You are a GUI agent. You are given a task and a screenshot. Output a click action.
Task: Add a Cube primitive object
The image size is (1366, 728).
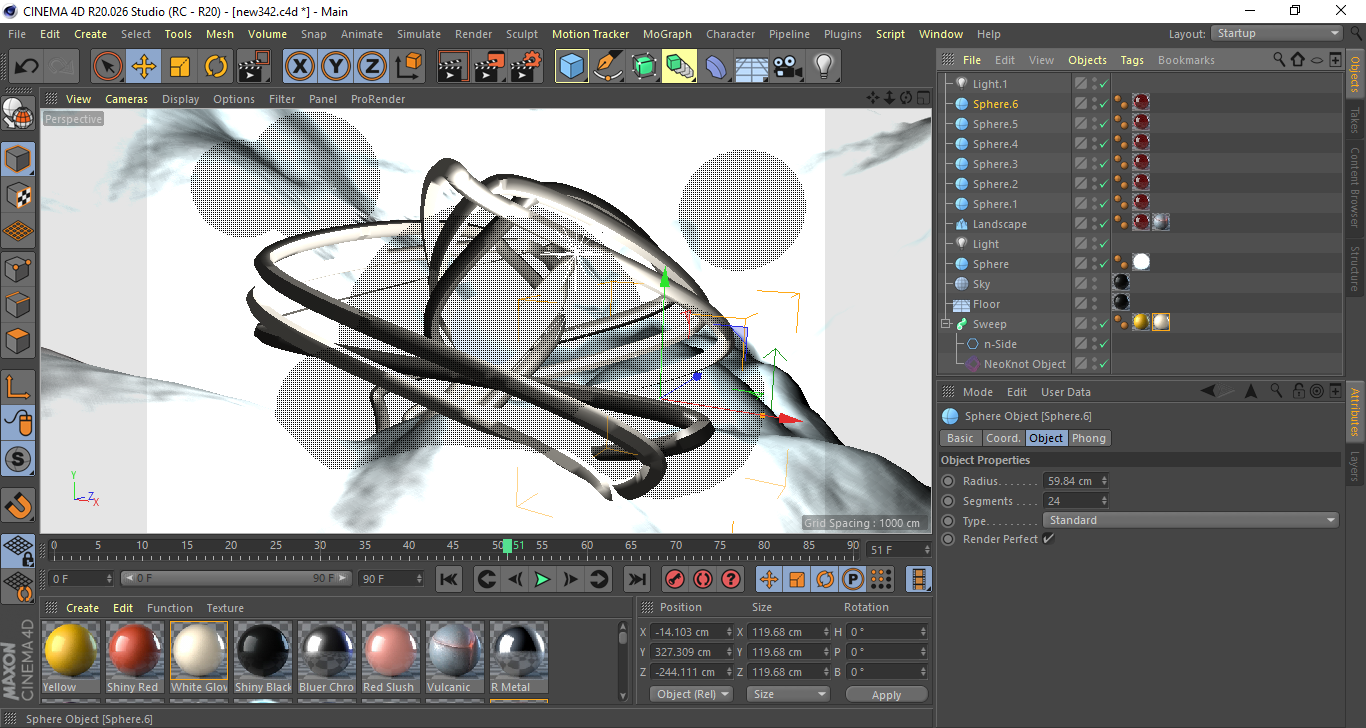[x=572, y=67]
